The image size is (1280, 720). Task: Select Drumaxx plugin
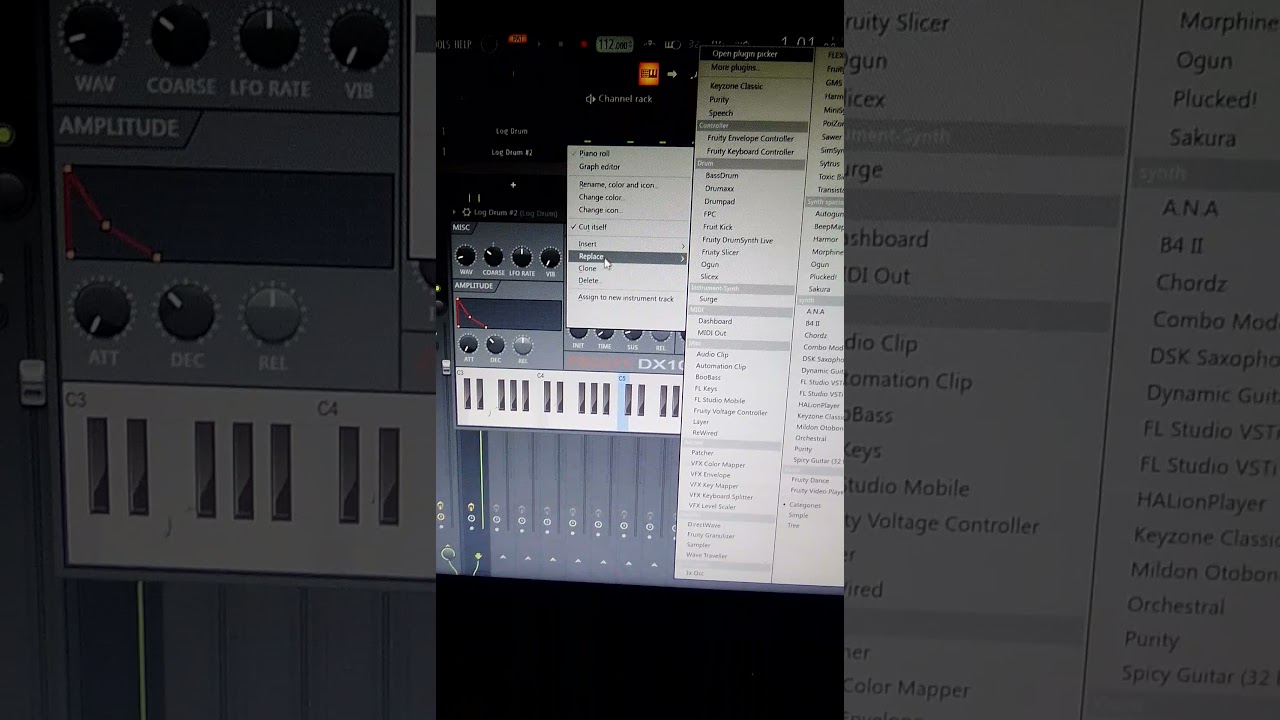720,189
